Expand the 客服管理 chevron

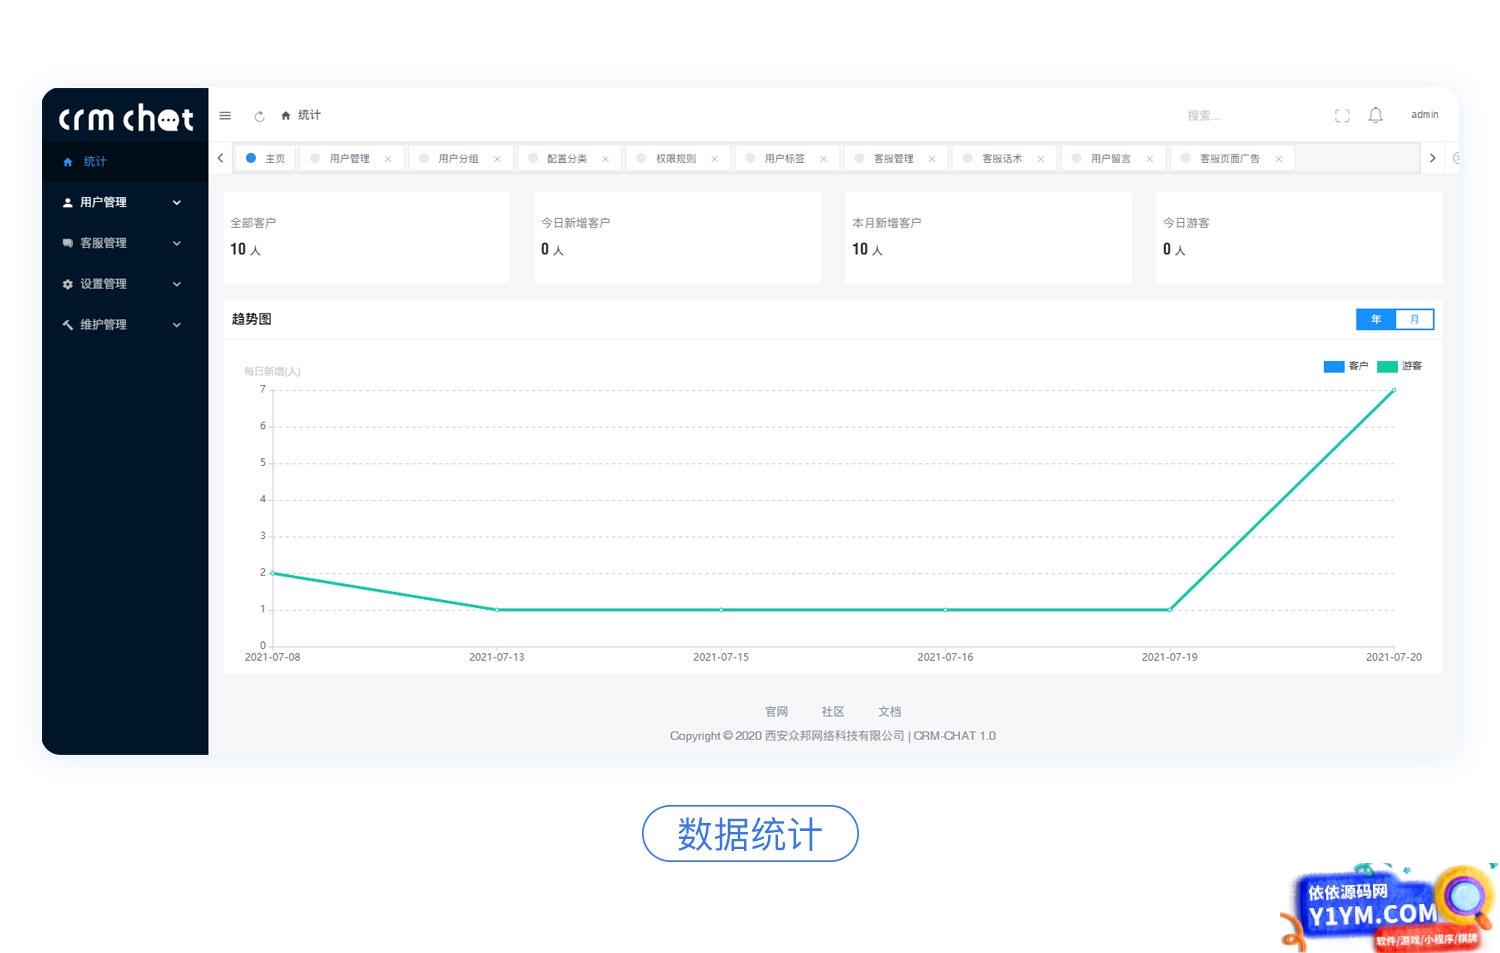pos(177,243)
